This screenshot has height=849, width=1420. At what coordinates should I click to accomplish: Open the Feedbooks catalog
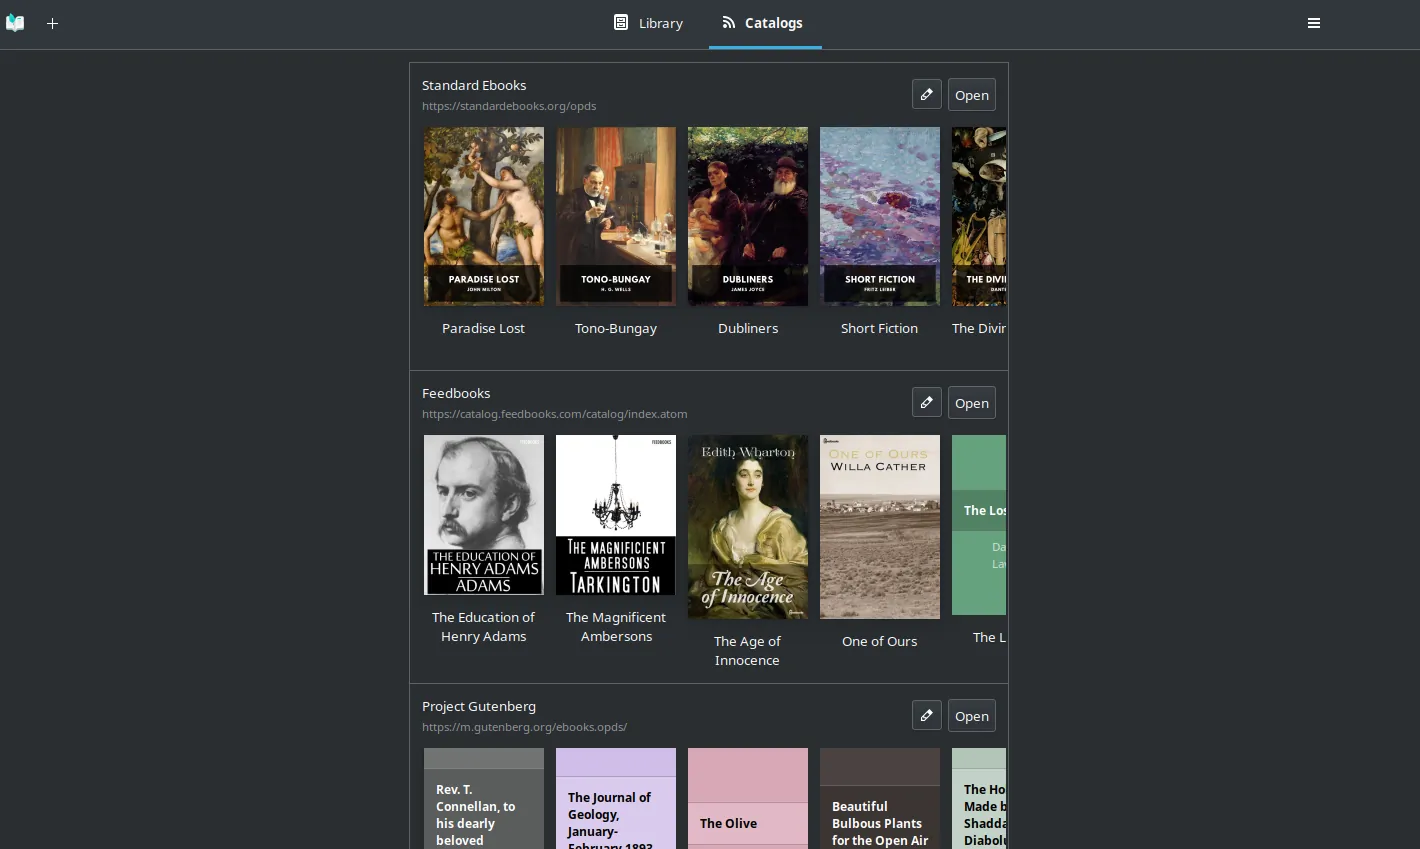pos(971,403)
